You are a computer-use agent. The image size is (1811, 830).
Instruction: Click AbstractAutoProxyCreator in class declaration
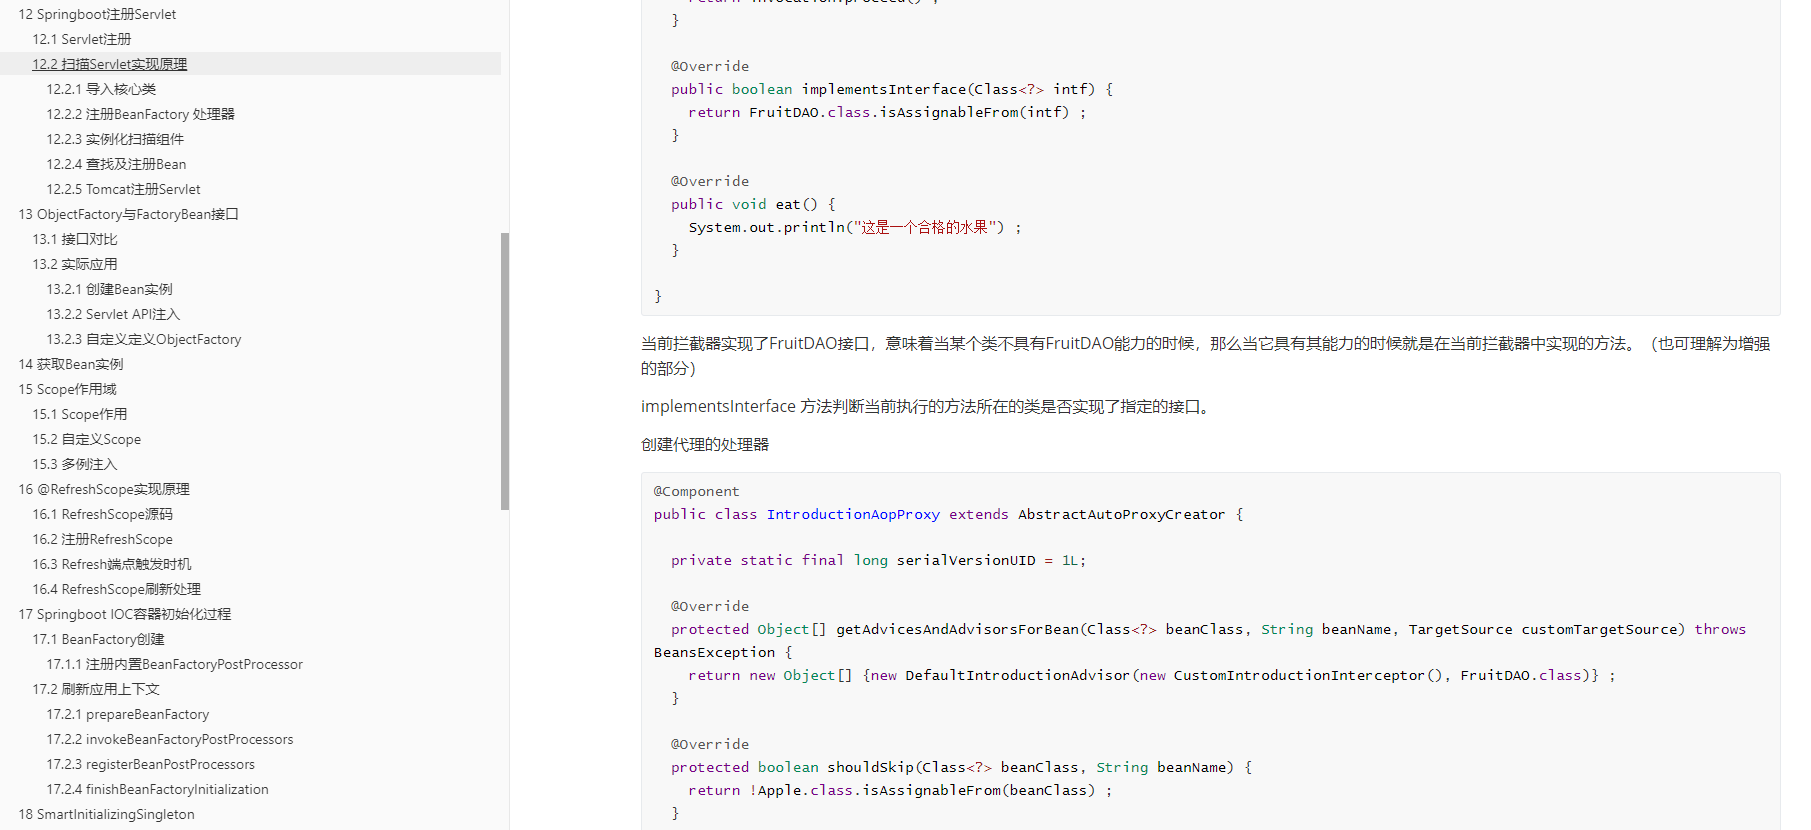(1121, 514)
